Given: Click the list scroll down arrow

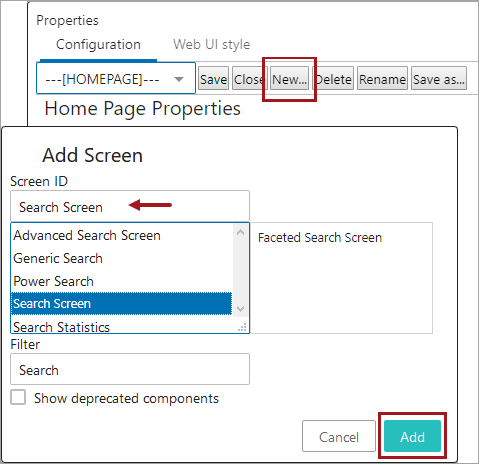Looking at the screenshot, I should (240, 309).
